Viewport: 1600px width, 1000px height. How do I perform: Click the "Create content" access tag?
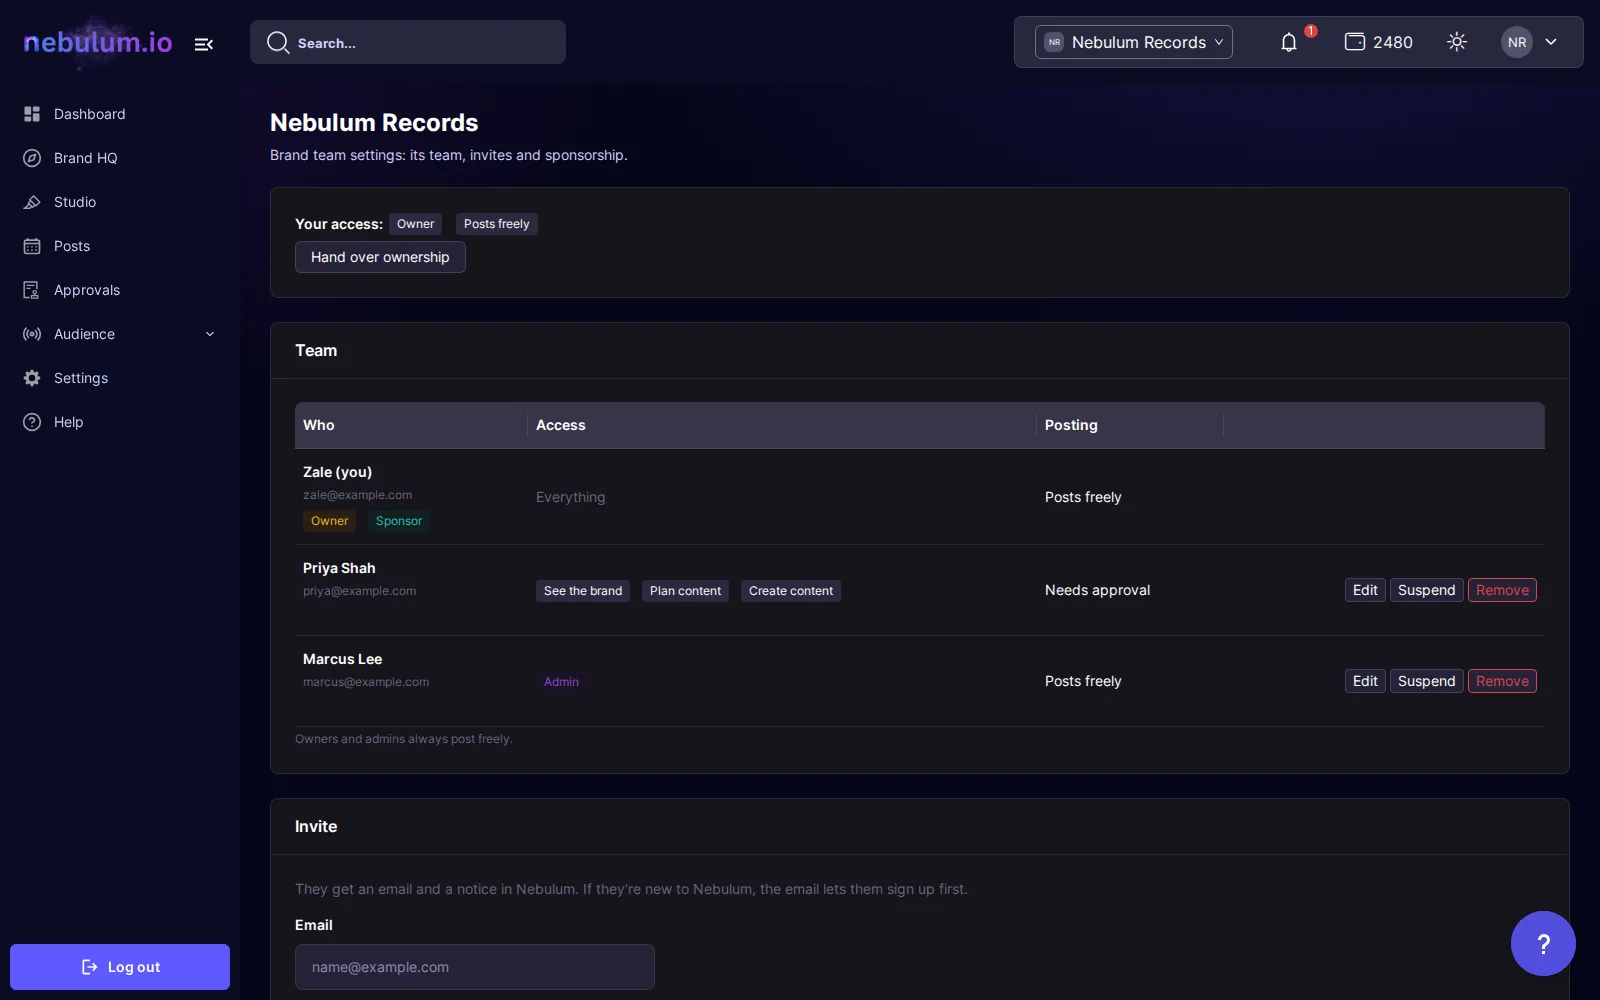coord(791,591)
